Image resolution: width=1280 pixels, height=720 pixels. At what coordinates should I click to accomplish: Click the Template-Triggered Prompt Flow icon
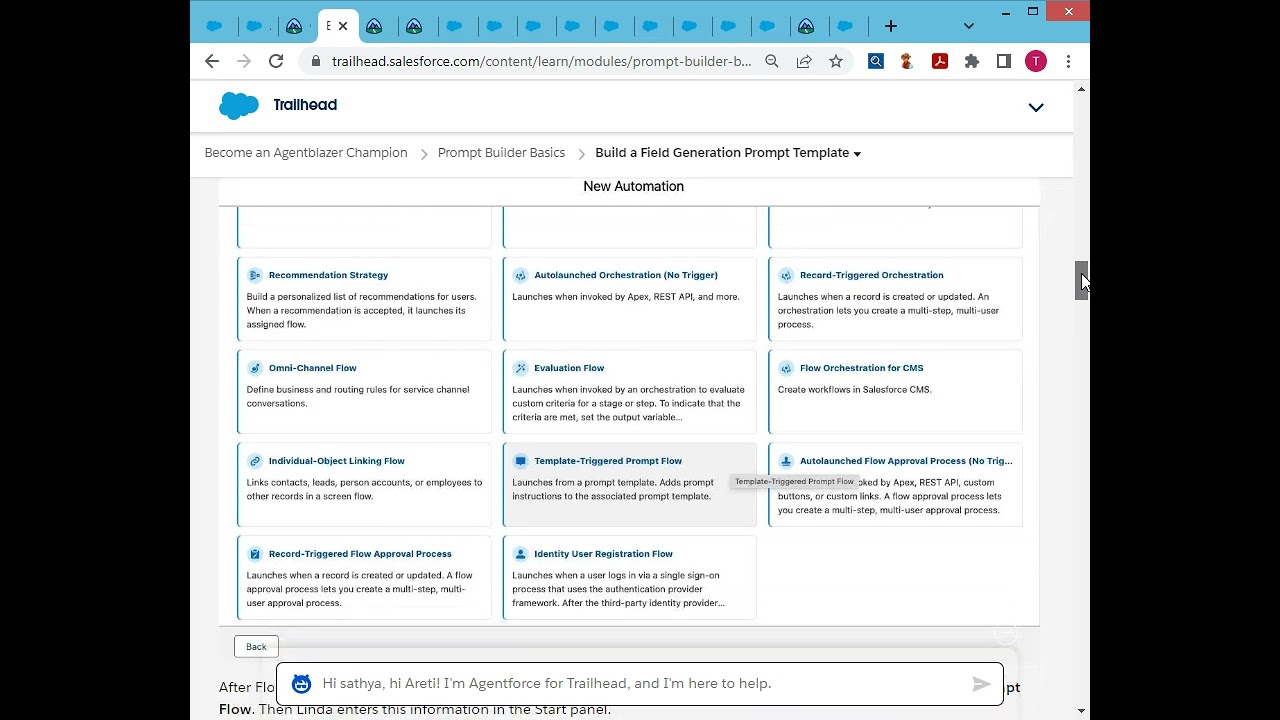point(520,461)
